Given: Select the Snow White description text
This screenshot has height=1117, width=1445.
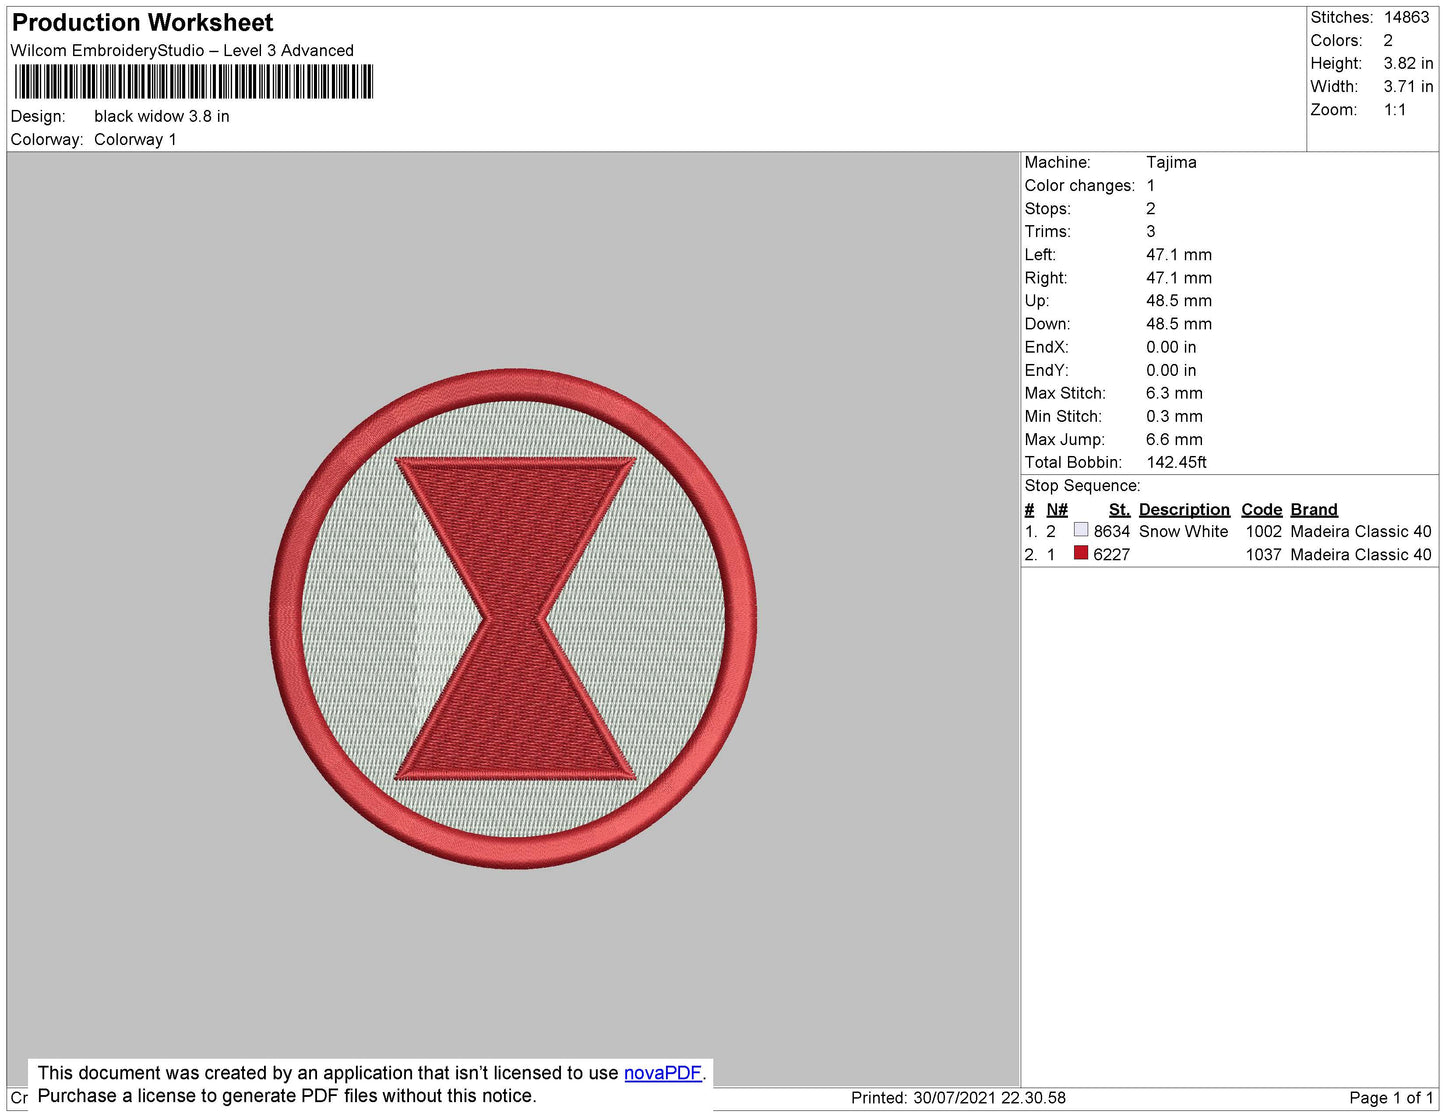Looking at the screenshot, I should click(x=1183, y=532).
